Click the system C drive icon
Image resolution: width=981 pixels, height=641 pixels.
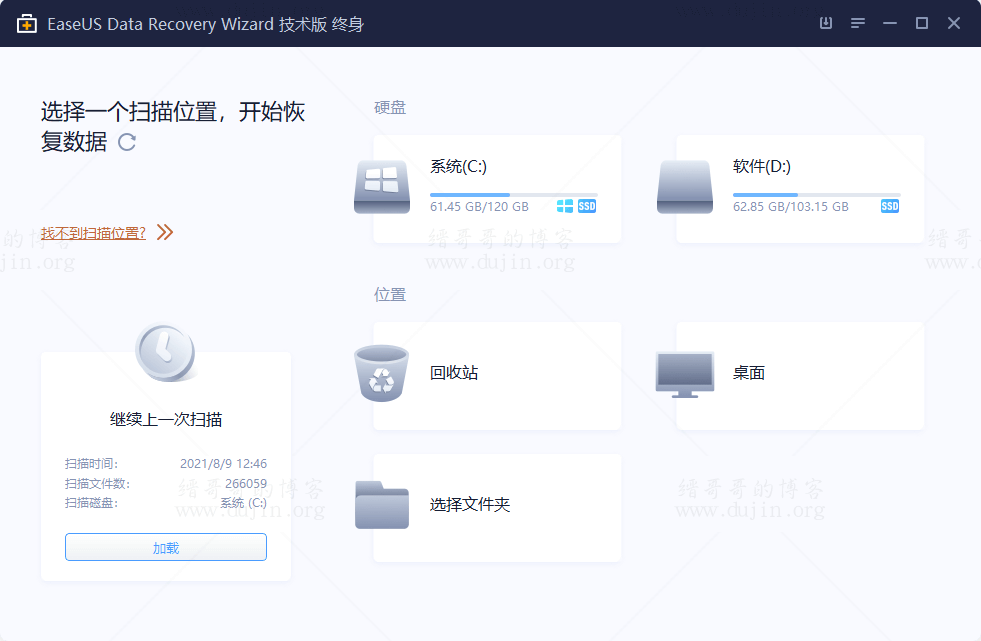tap(382, 187)
